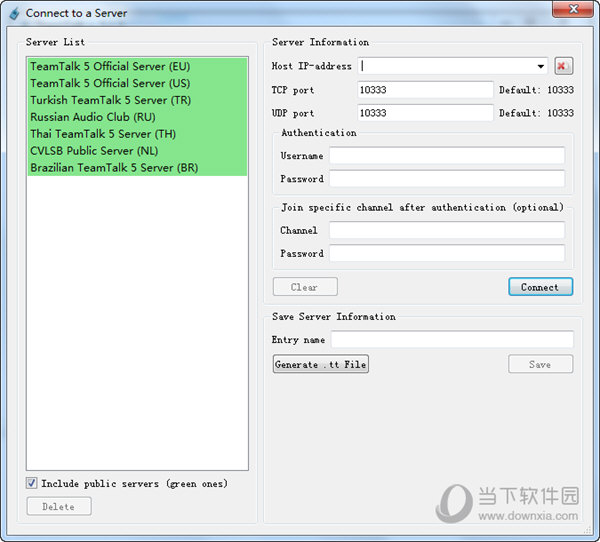The image size is (600, 542).
Task: Click the Entry name input field
Action: click(x=452, y=340)
